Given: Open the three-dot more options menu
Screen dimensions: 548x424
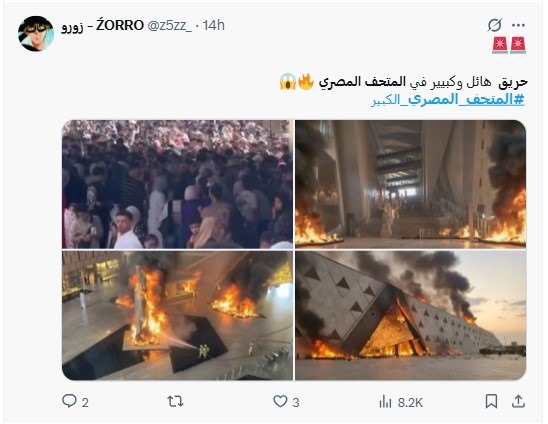Looking at the screenshot, I should tap(518, 25).
